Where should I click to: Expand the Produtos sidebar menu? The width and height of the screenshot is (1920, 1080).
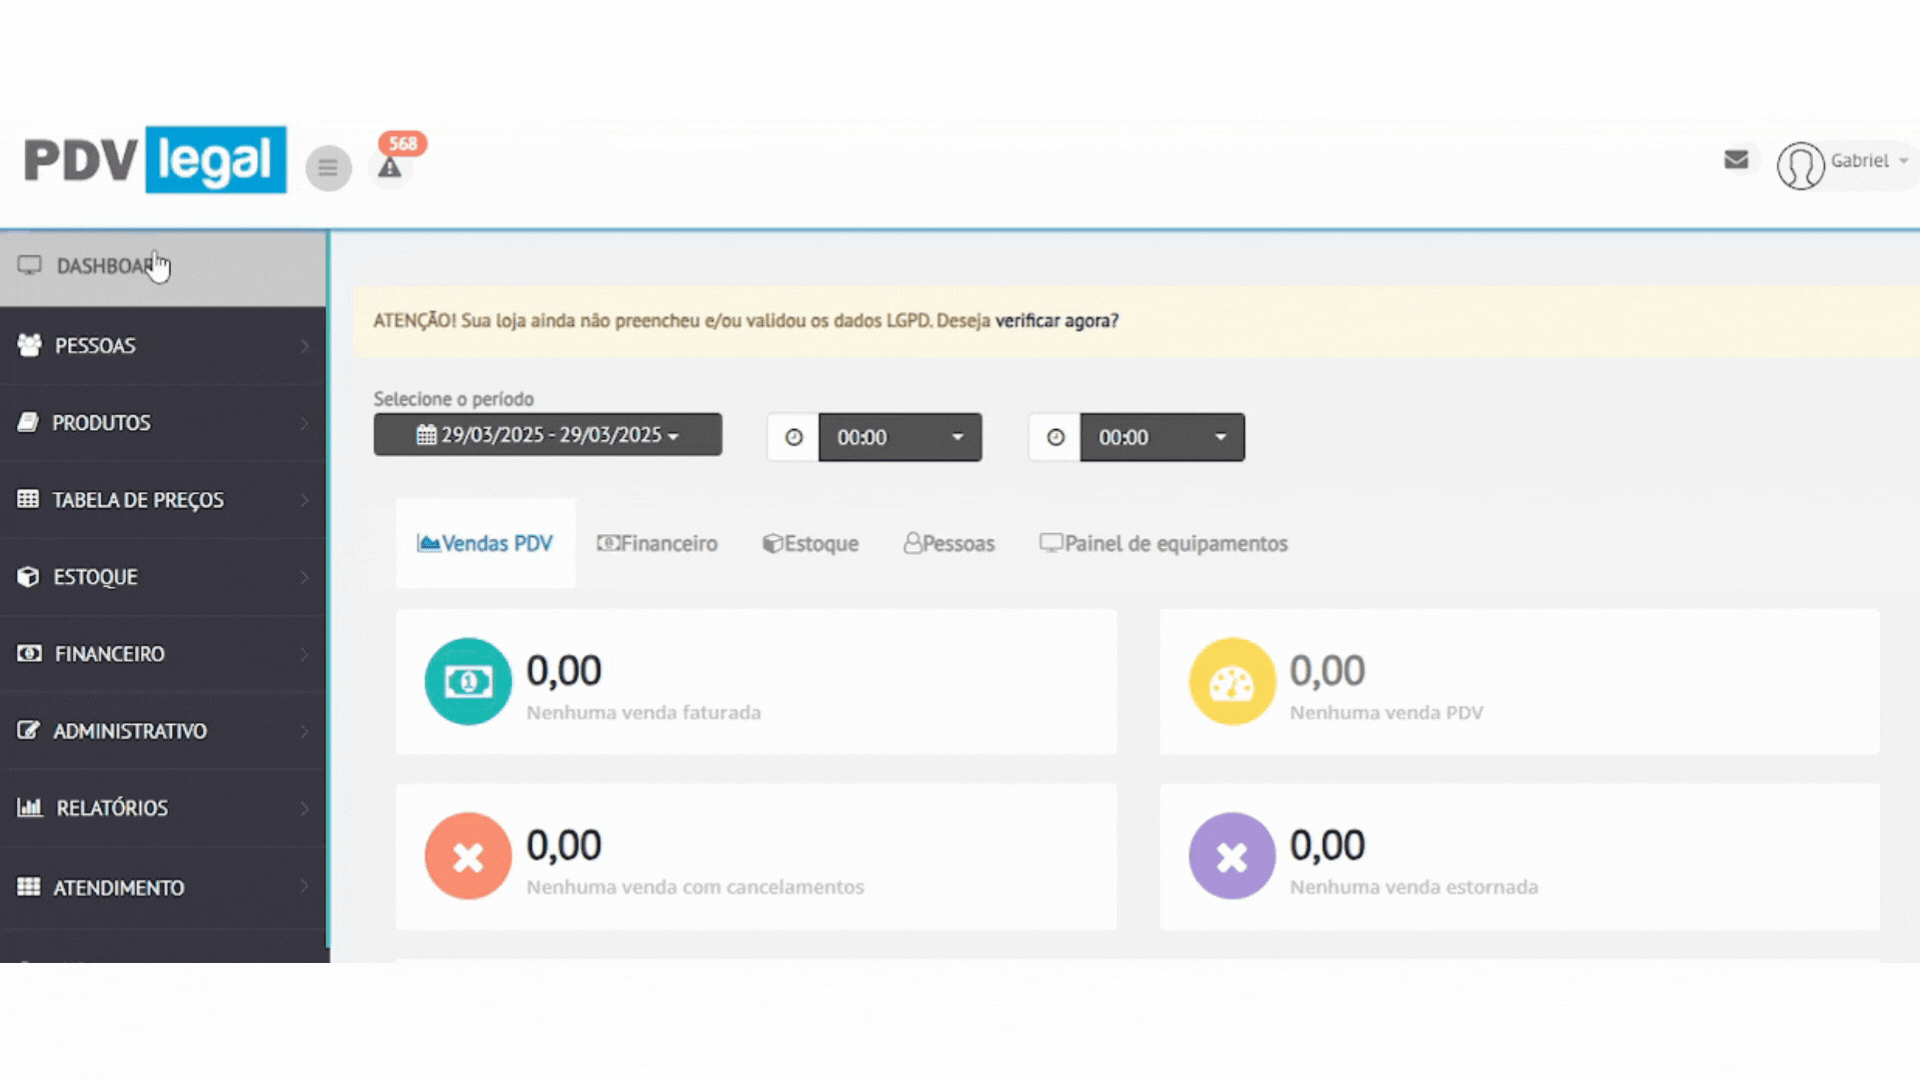point(101,423)
